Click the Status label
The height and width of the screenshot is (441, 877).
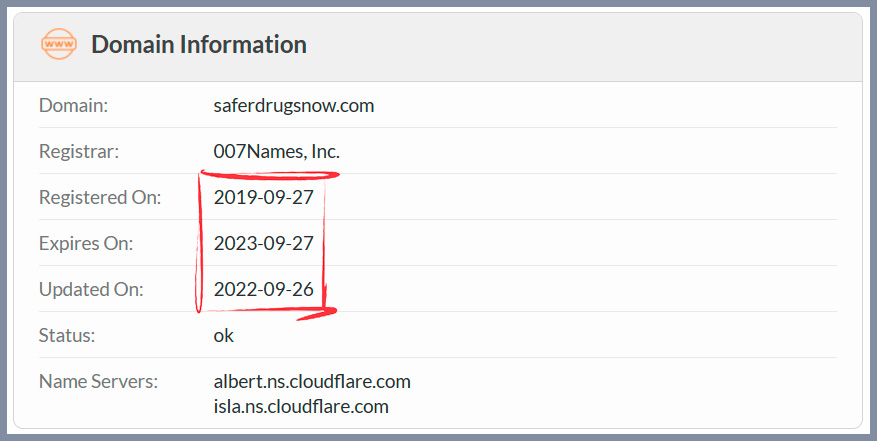click(67, 336)
